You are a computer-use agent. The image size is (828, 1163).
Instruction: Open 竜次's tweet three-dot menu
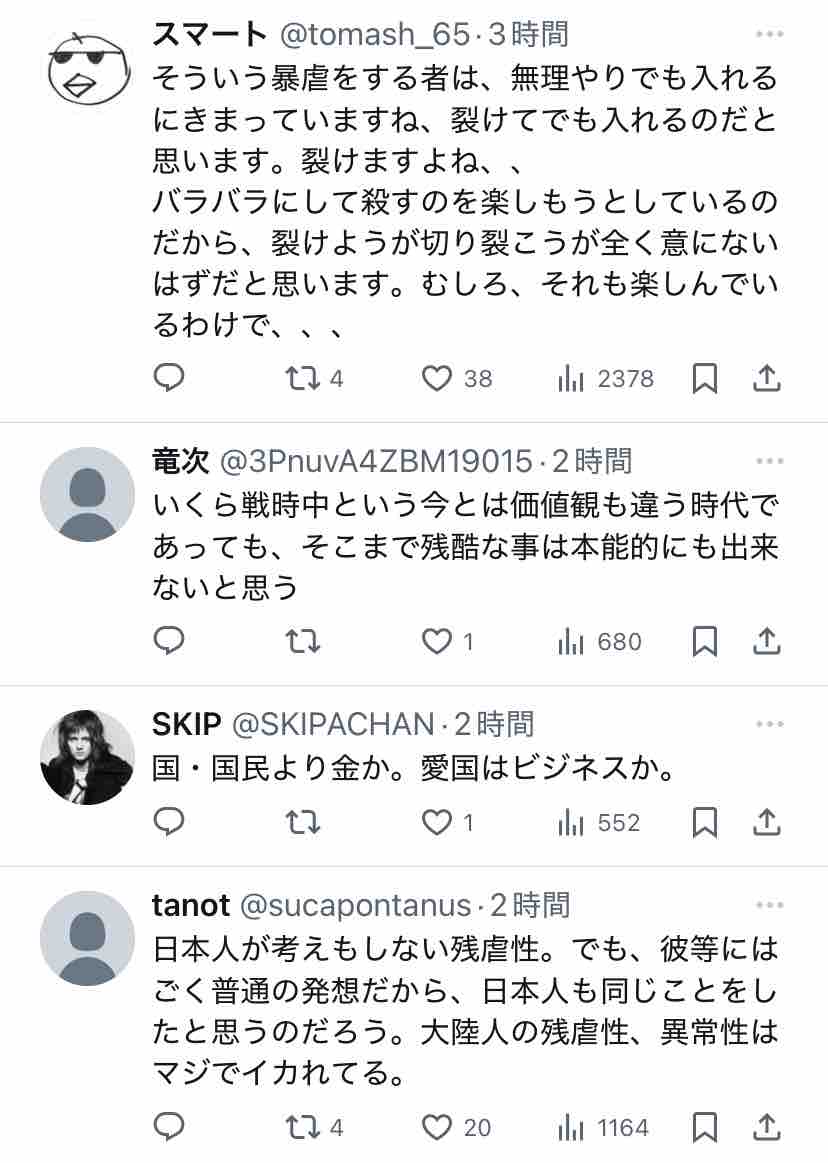point(769,461)
